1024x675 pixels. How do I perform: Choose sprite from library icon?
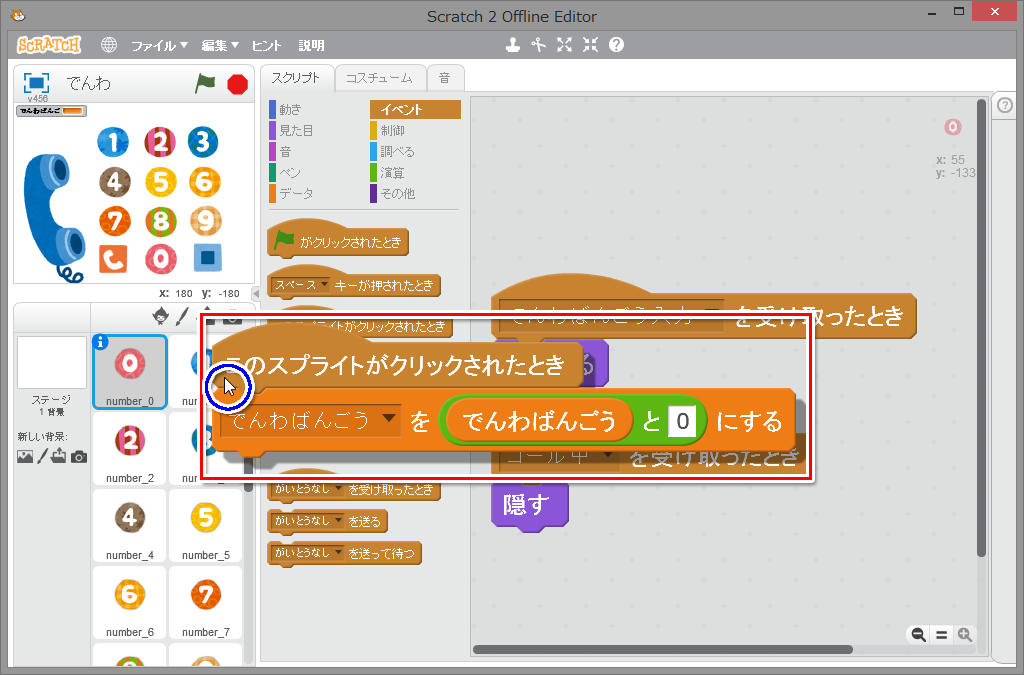click(160, 316)
